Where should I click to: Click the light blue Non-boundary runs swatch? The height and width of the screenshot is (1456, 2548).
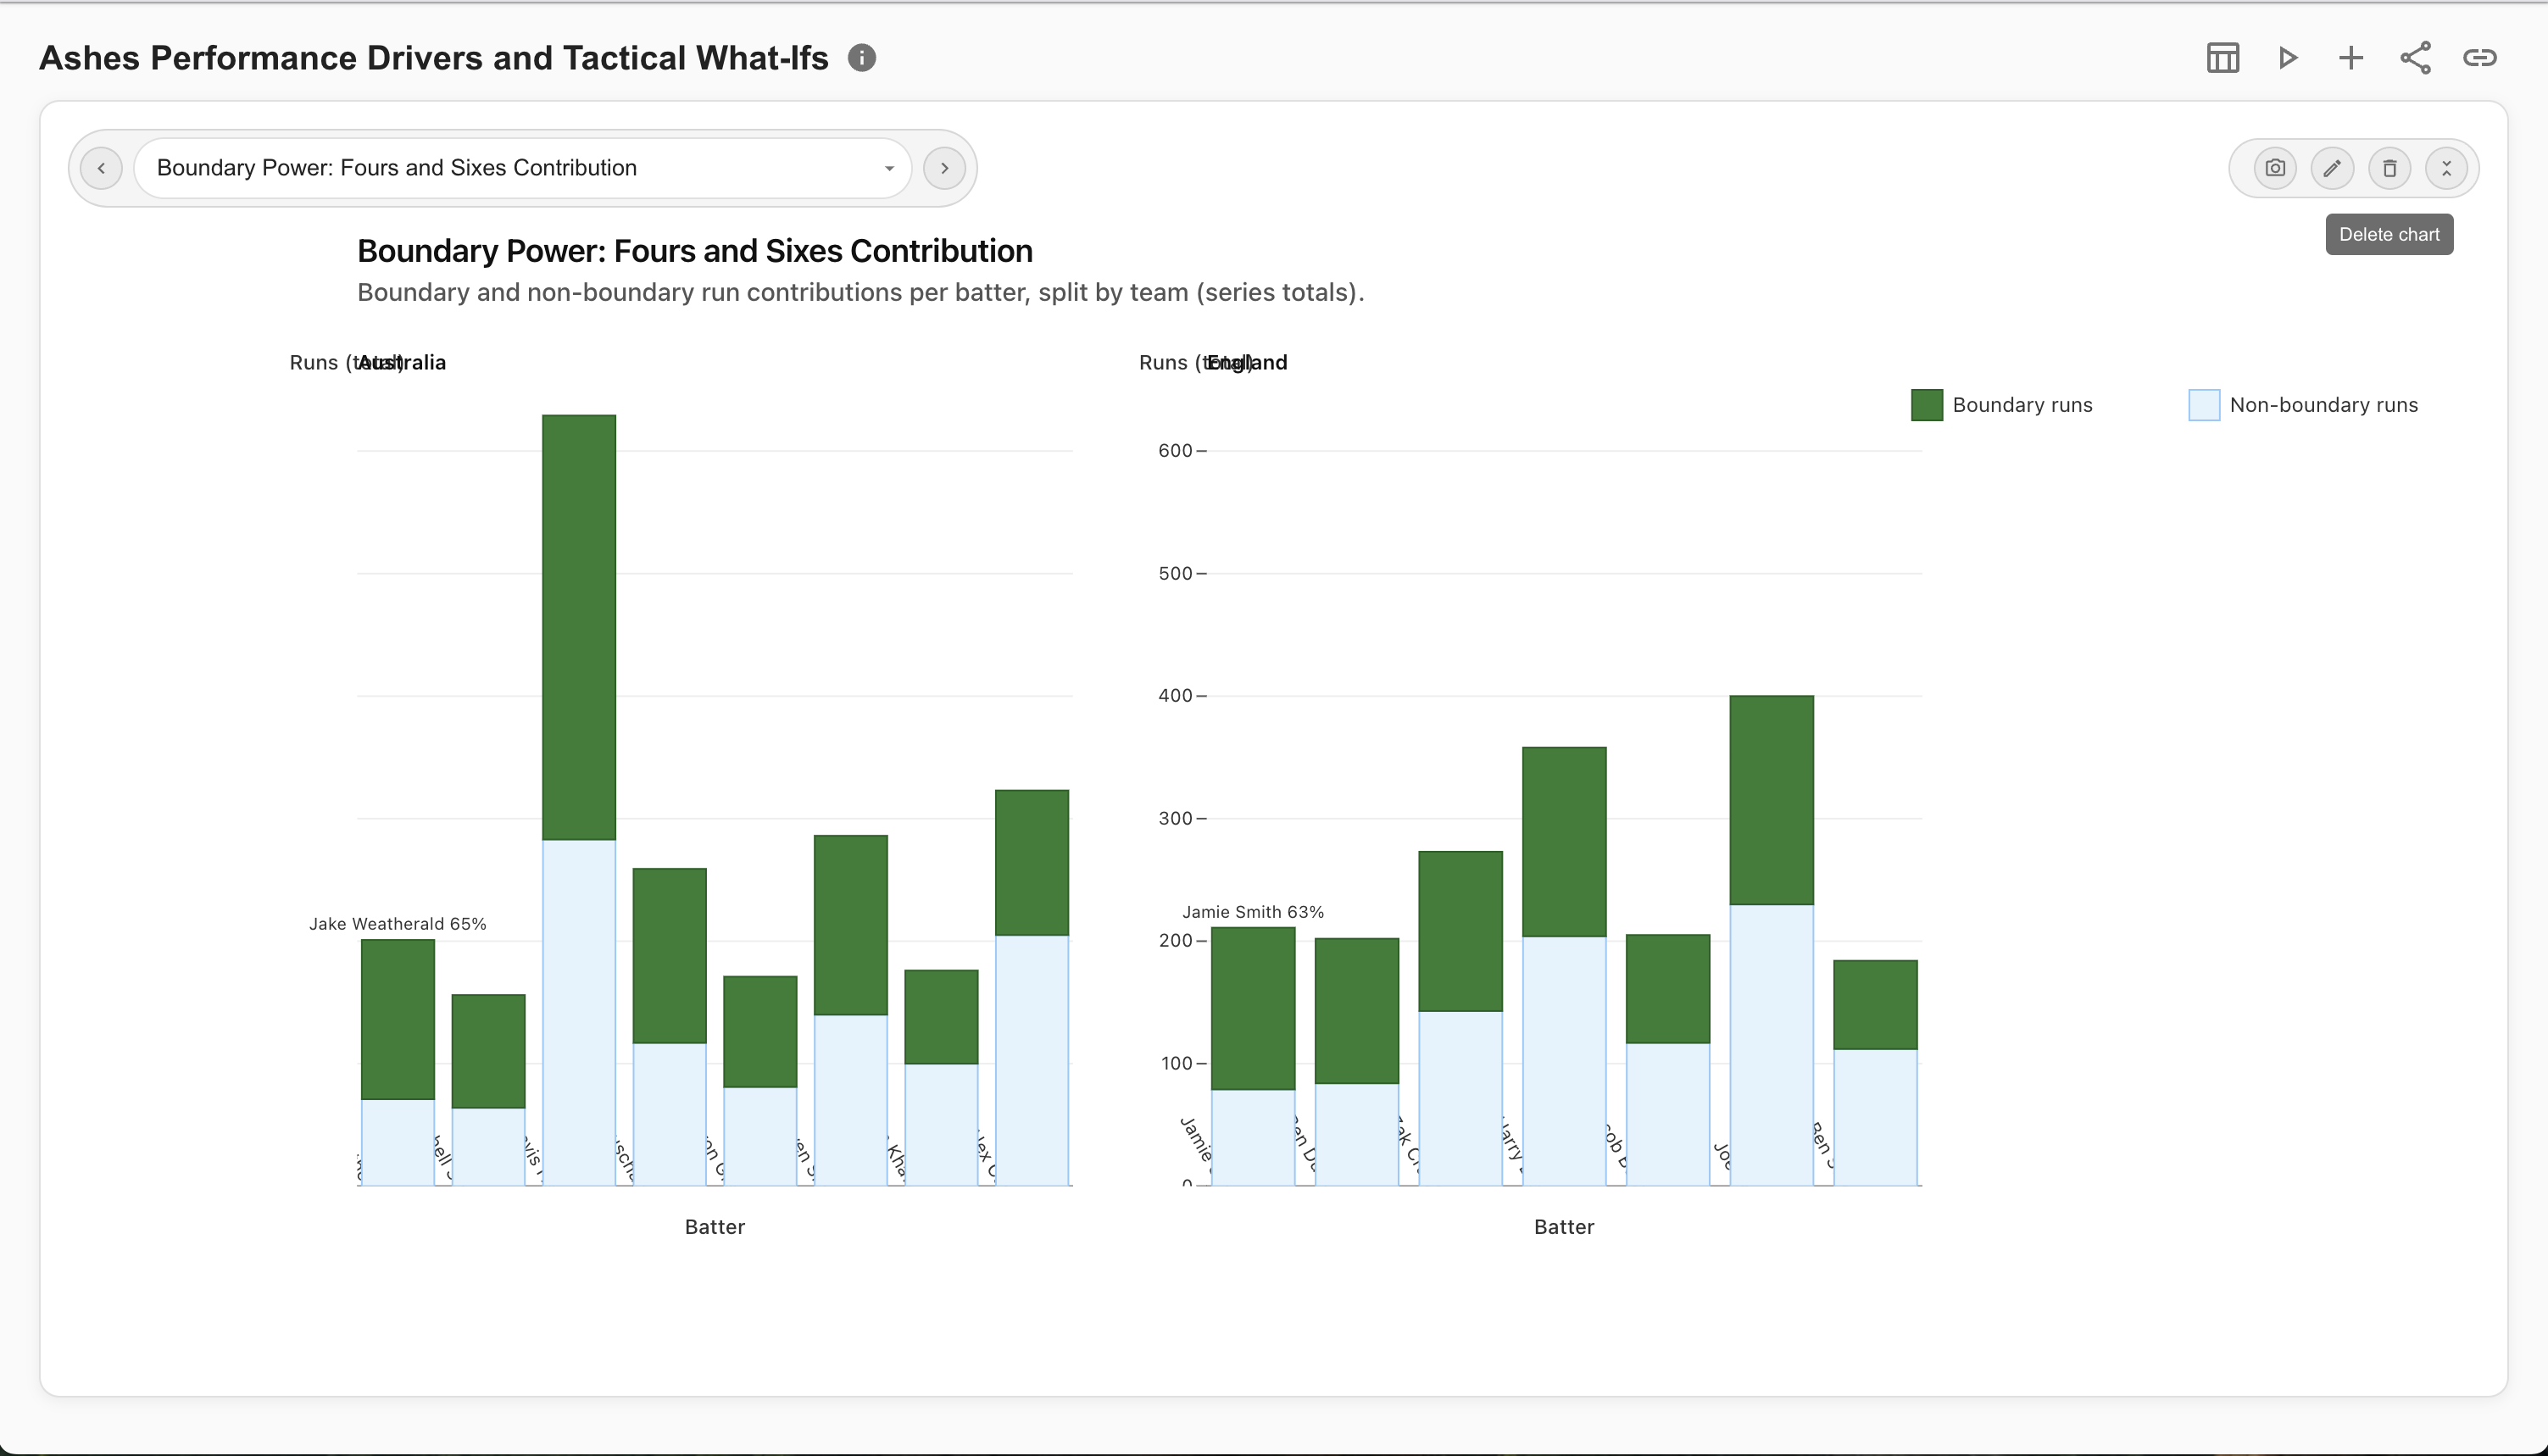pyautogui.click(x=2204, y=405)
